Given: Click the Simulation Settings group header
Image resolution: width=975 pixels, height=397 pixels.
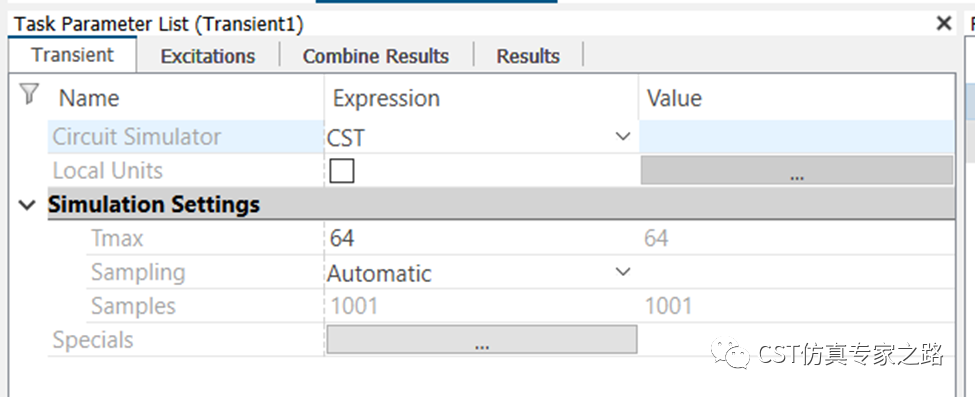Looking at the screenshot, I should [501, 204].
